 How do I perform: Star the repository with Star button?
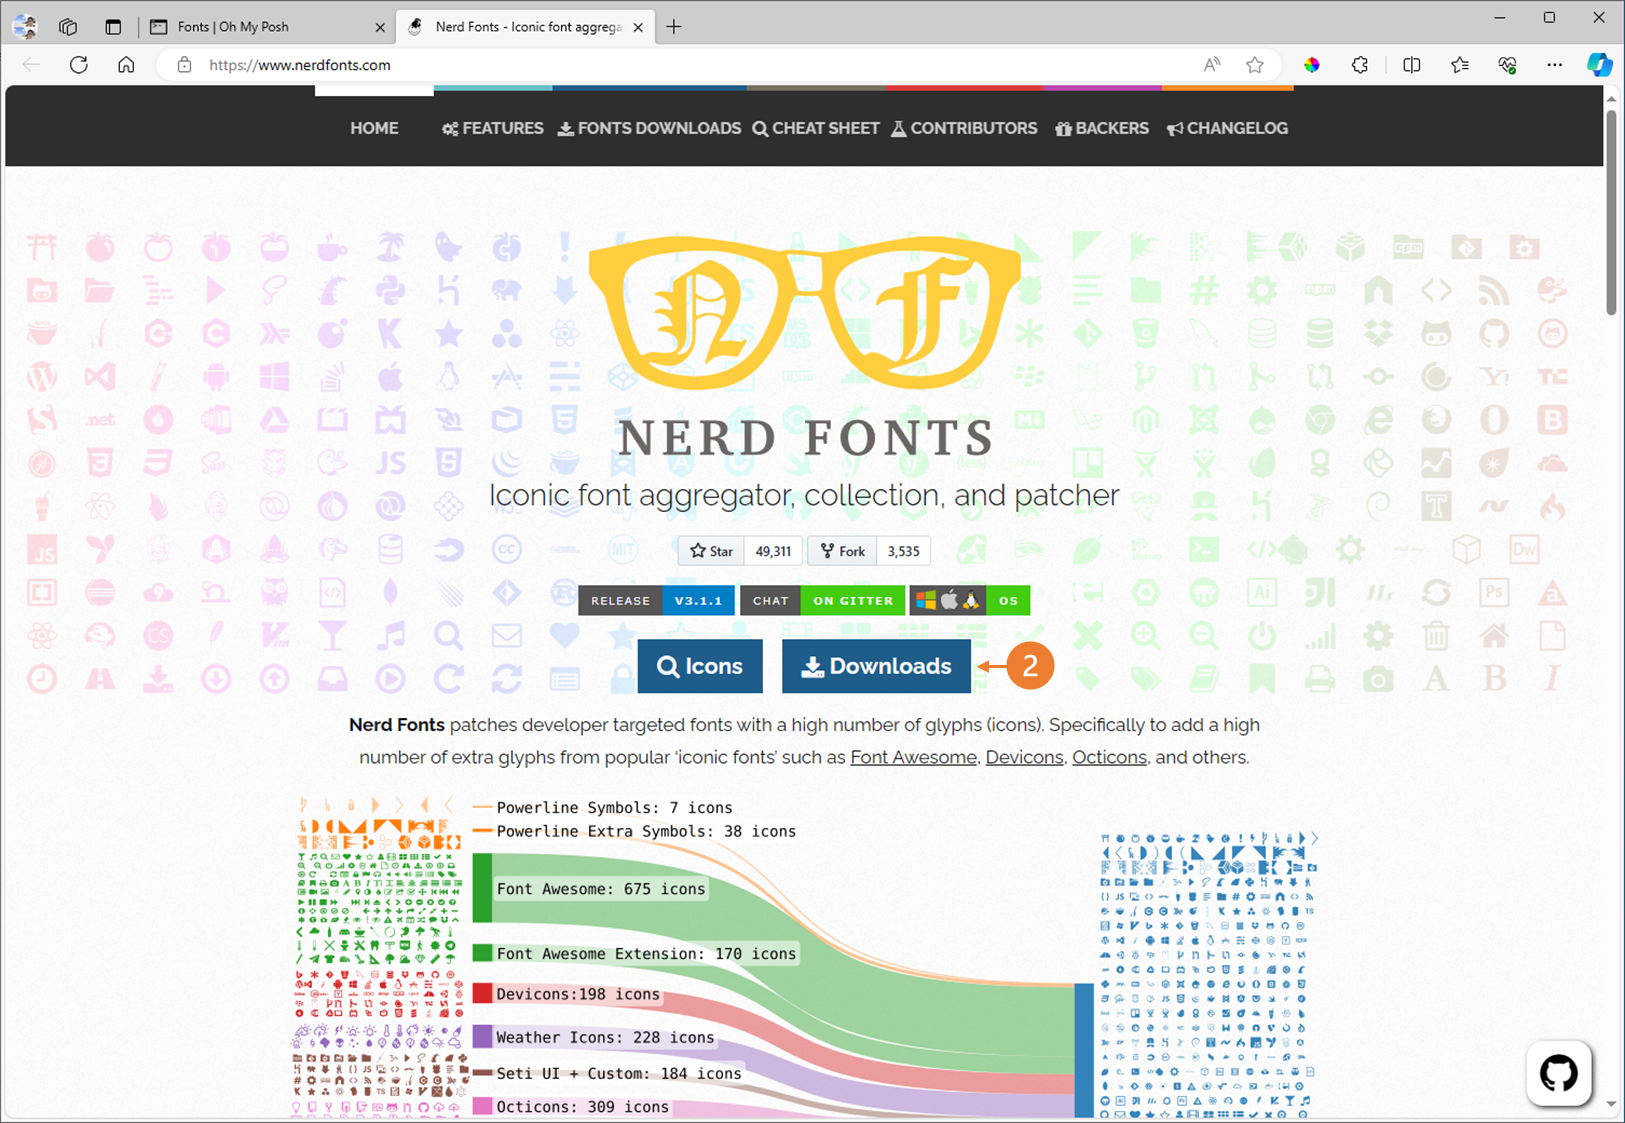[x=711, y=551]
